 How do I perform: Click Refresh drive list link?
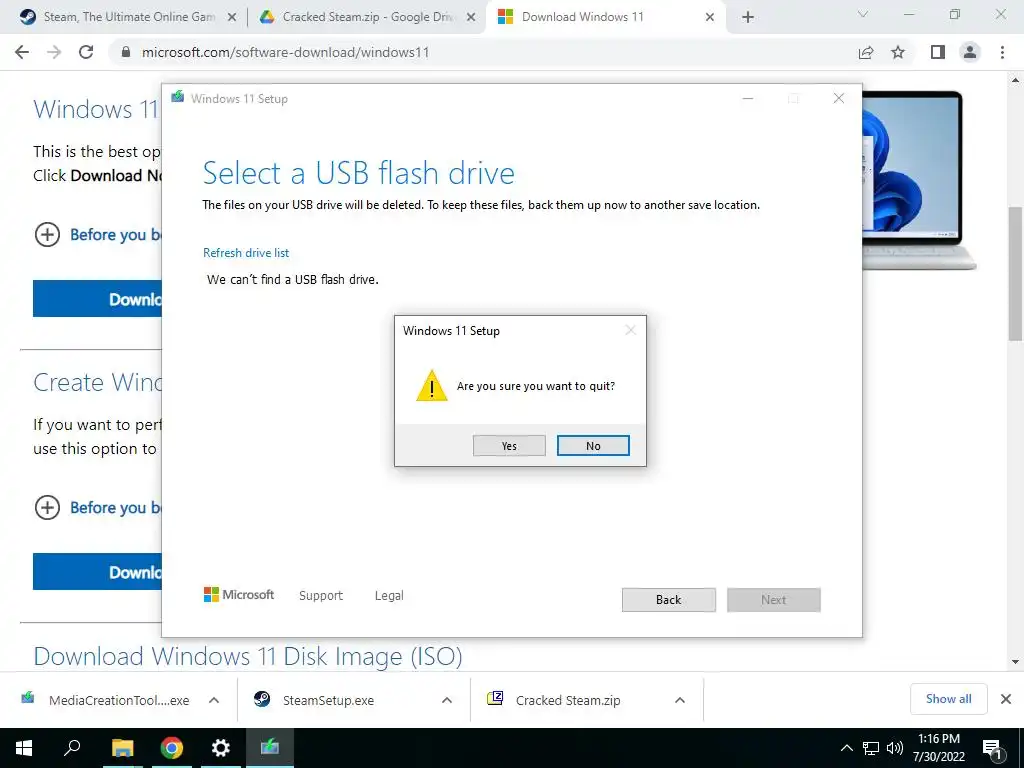(246, 253)
